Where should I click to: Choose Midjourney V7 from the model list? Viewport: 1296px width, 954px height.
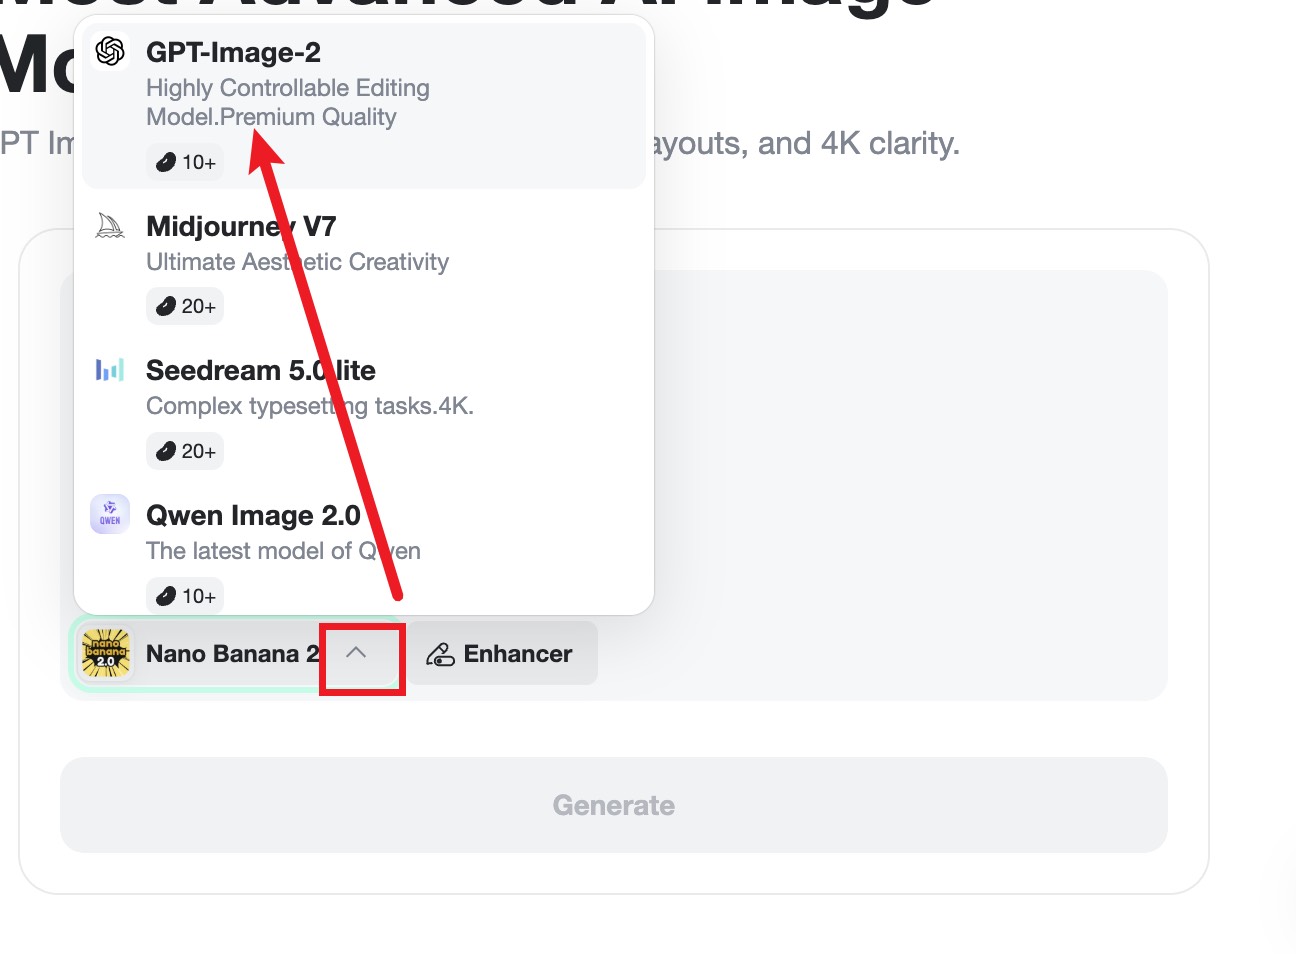tap(364, 267)
